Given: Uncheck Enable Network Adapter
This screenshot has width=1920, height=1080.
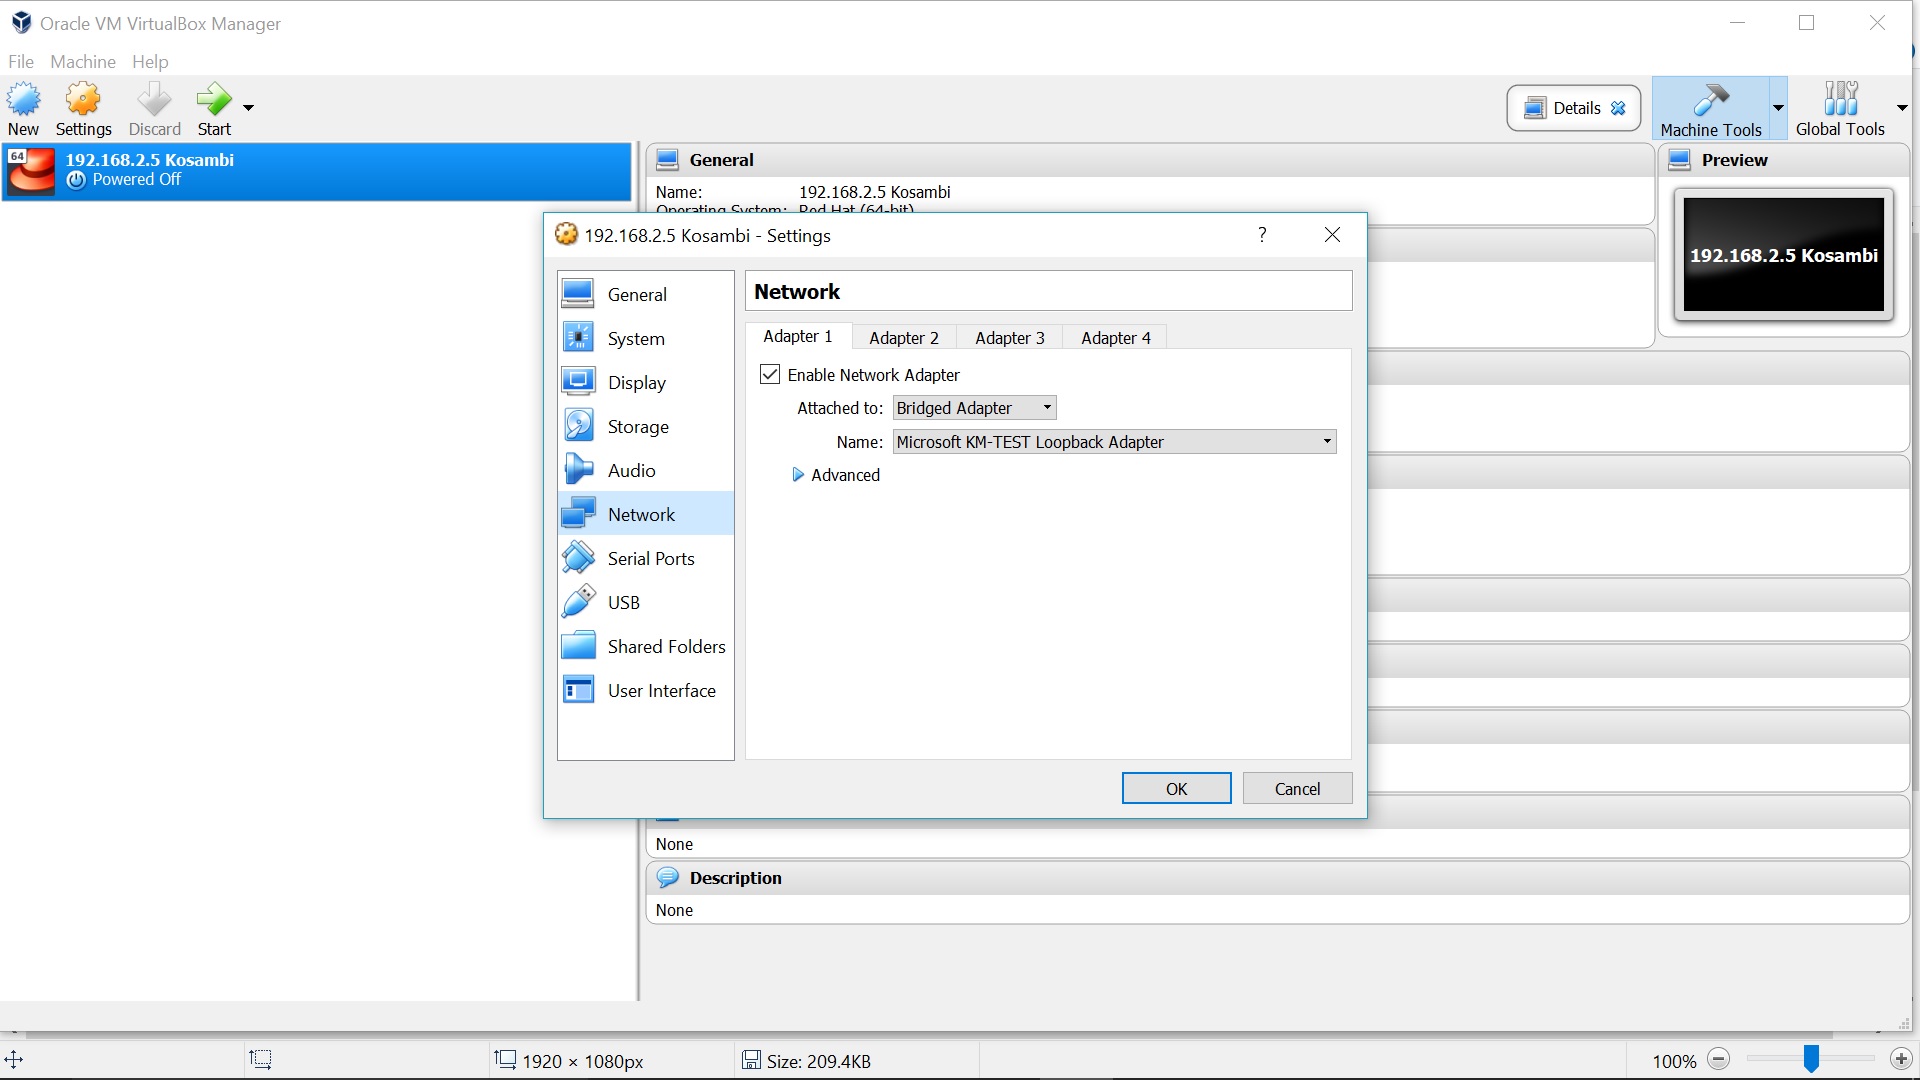Looking at the screenshot, I should pyautogui.click(x=769, y=373).
